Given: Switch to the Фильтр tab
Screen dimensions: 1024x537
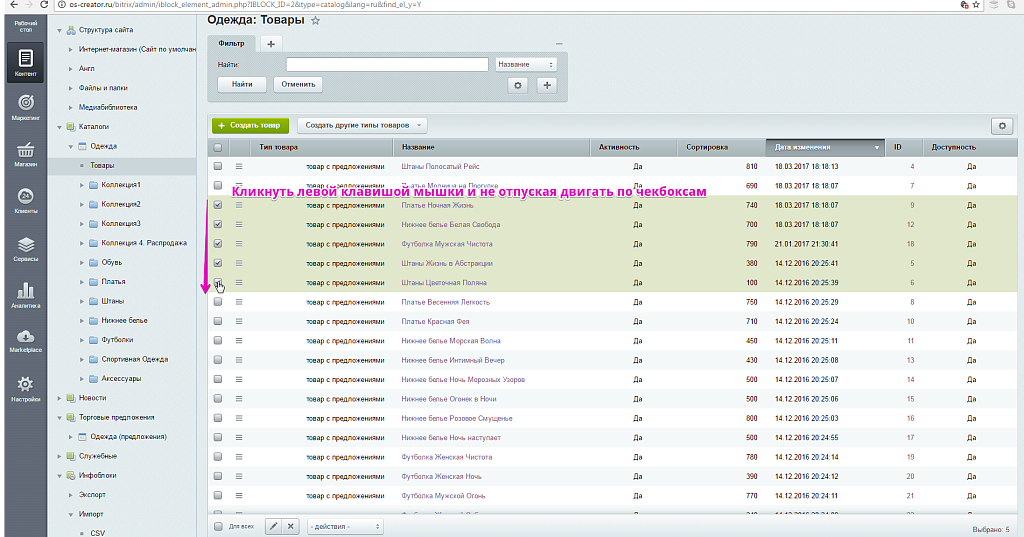Looking at the screenshot, I should pyautogui.click(x=231, y=44).
